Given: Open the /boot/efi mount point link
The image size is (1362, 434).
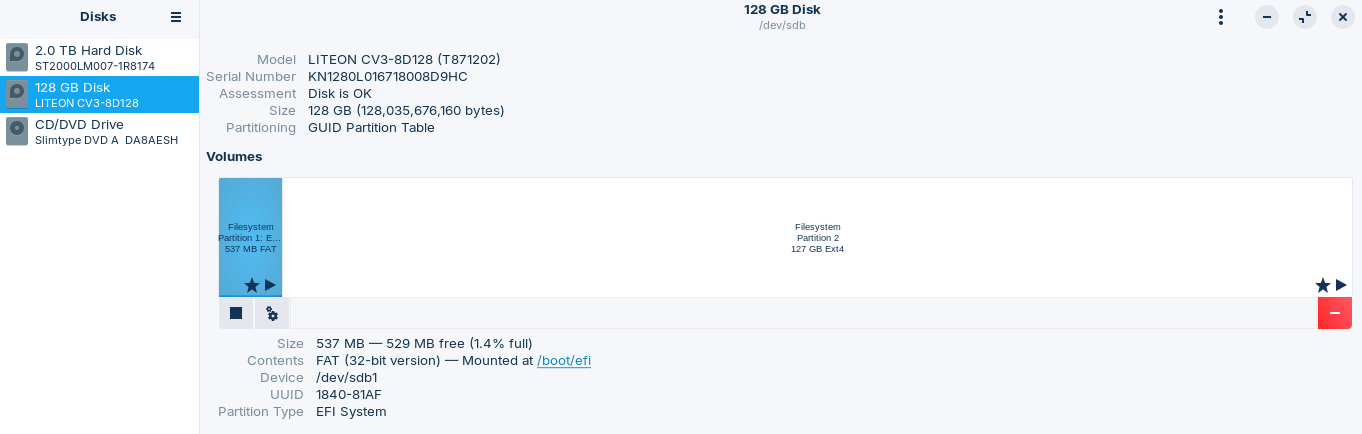Looking at the screenshot, I should click(563, 361).
